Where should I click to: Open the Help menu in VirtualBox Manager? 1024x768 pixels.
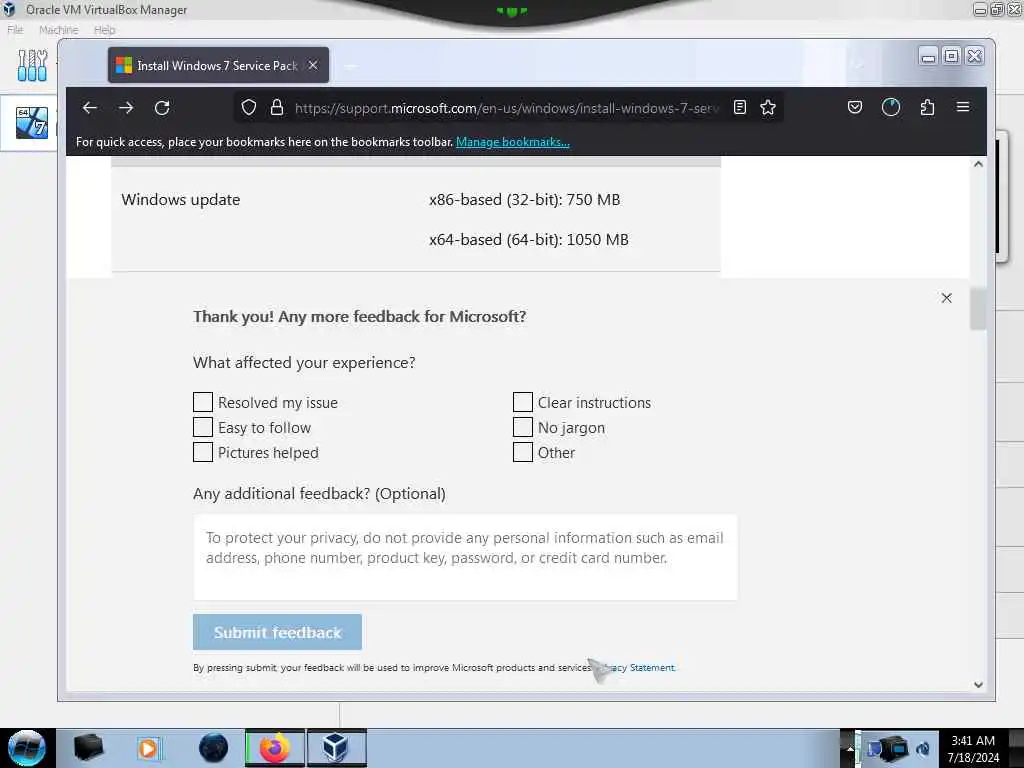point(104,30)
